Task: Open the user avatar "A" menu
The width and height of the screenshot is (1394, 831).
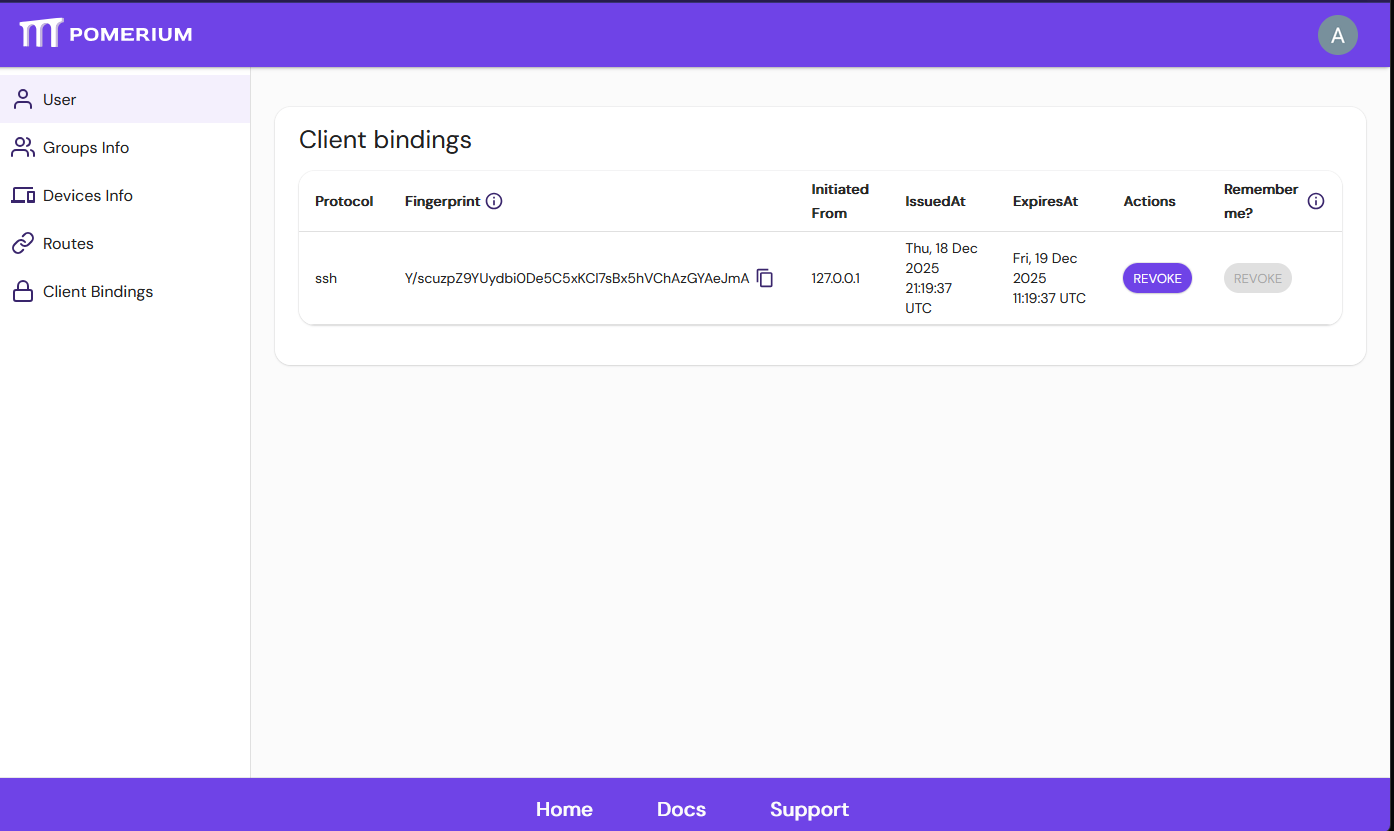Action: tap(1337, 35)
